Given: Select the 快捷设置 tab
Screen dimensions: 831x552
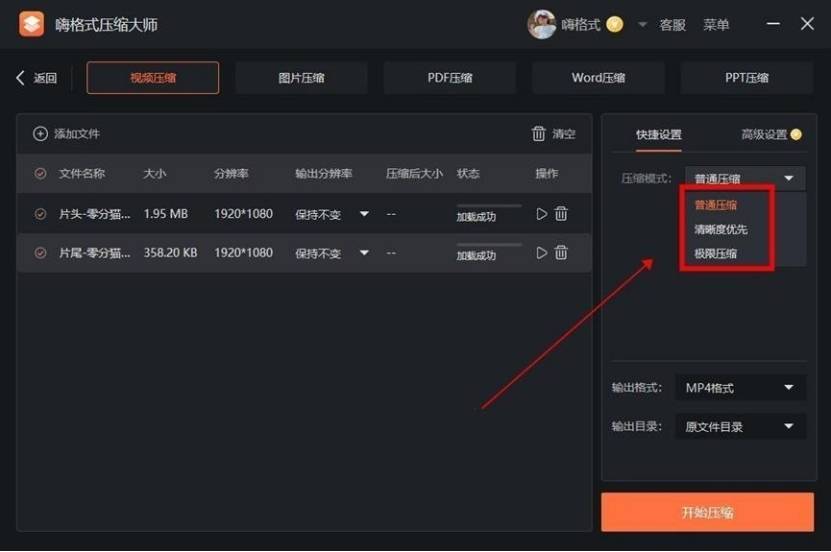Looking at the screenshot, I should (x=659, y=135).
